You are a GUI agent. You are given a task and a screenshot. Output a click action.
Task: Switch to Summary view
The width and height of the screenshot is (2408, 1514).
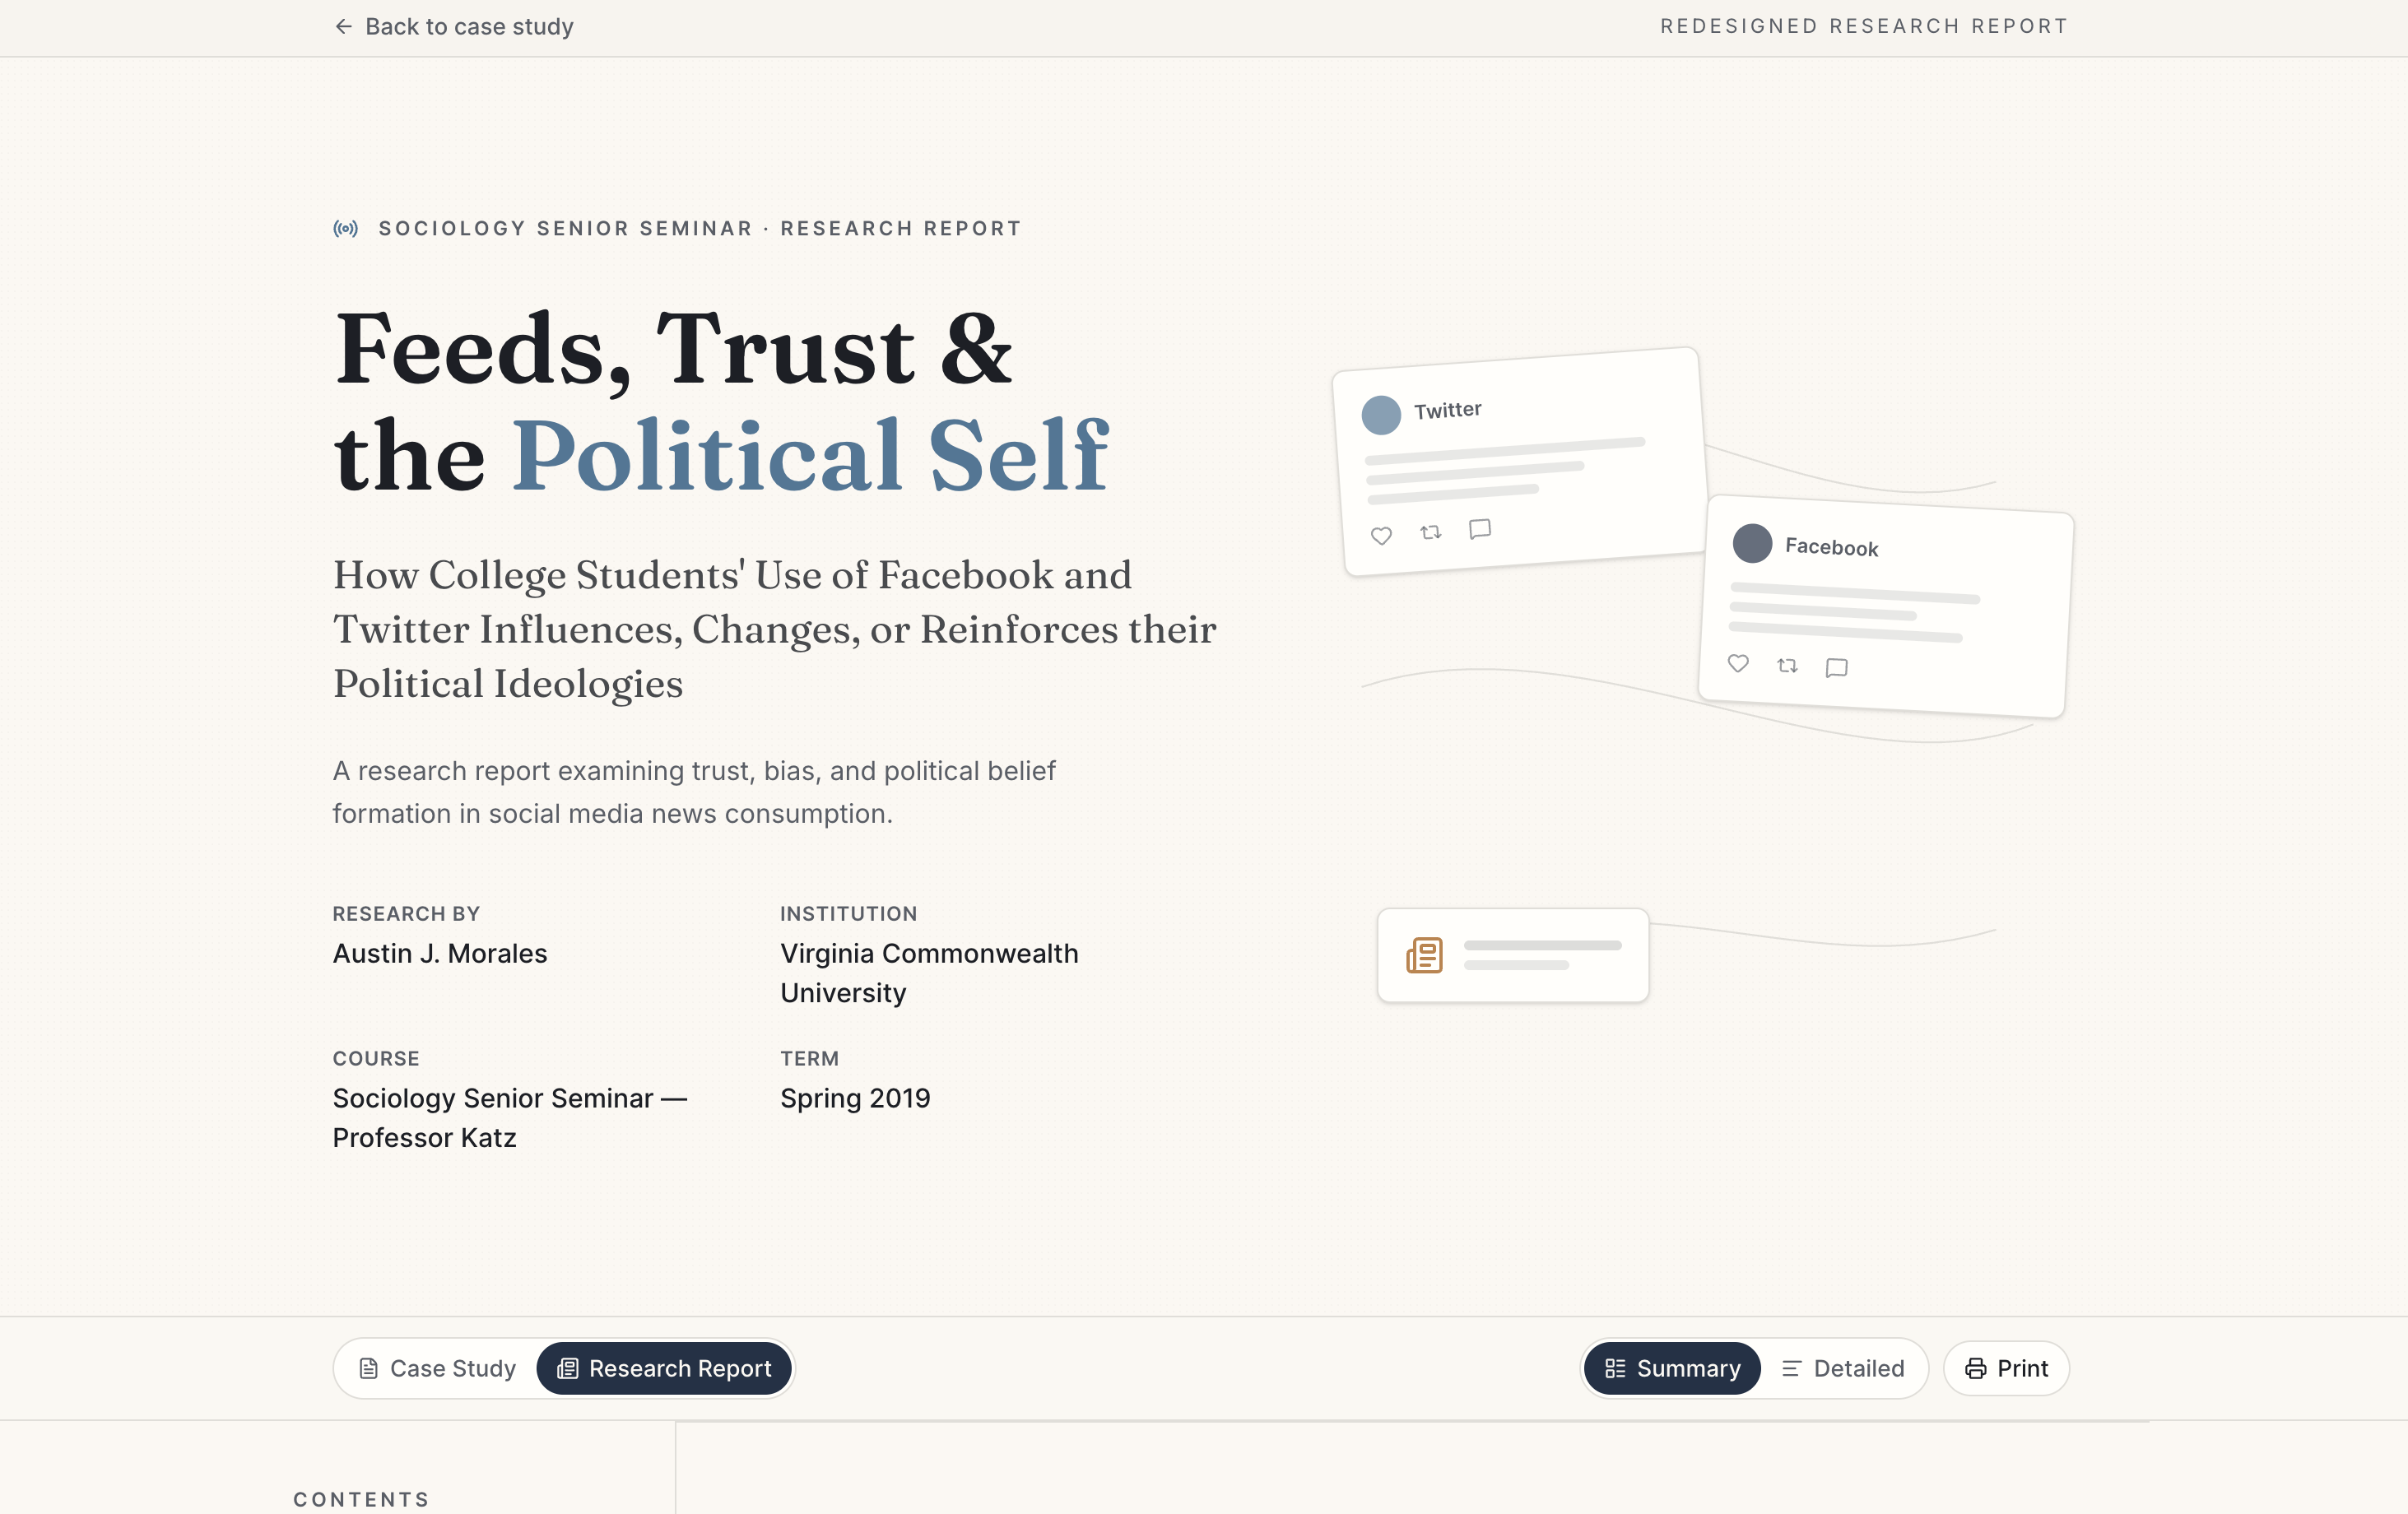(1672, 1368)
